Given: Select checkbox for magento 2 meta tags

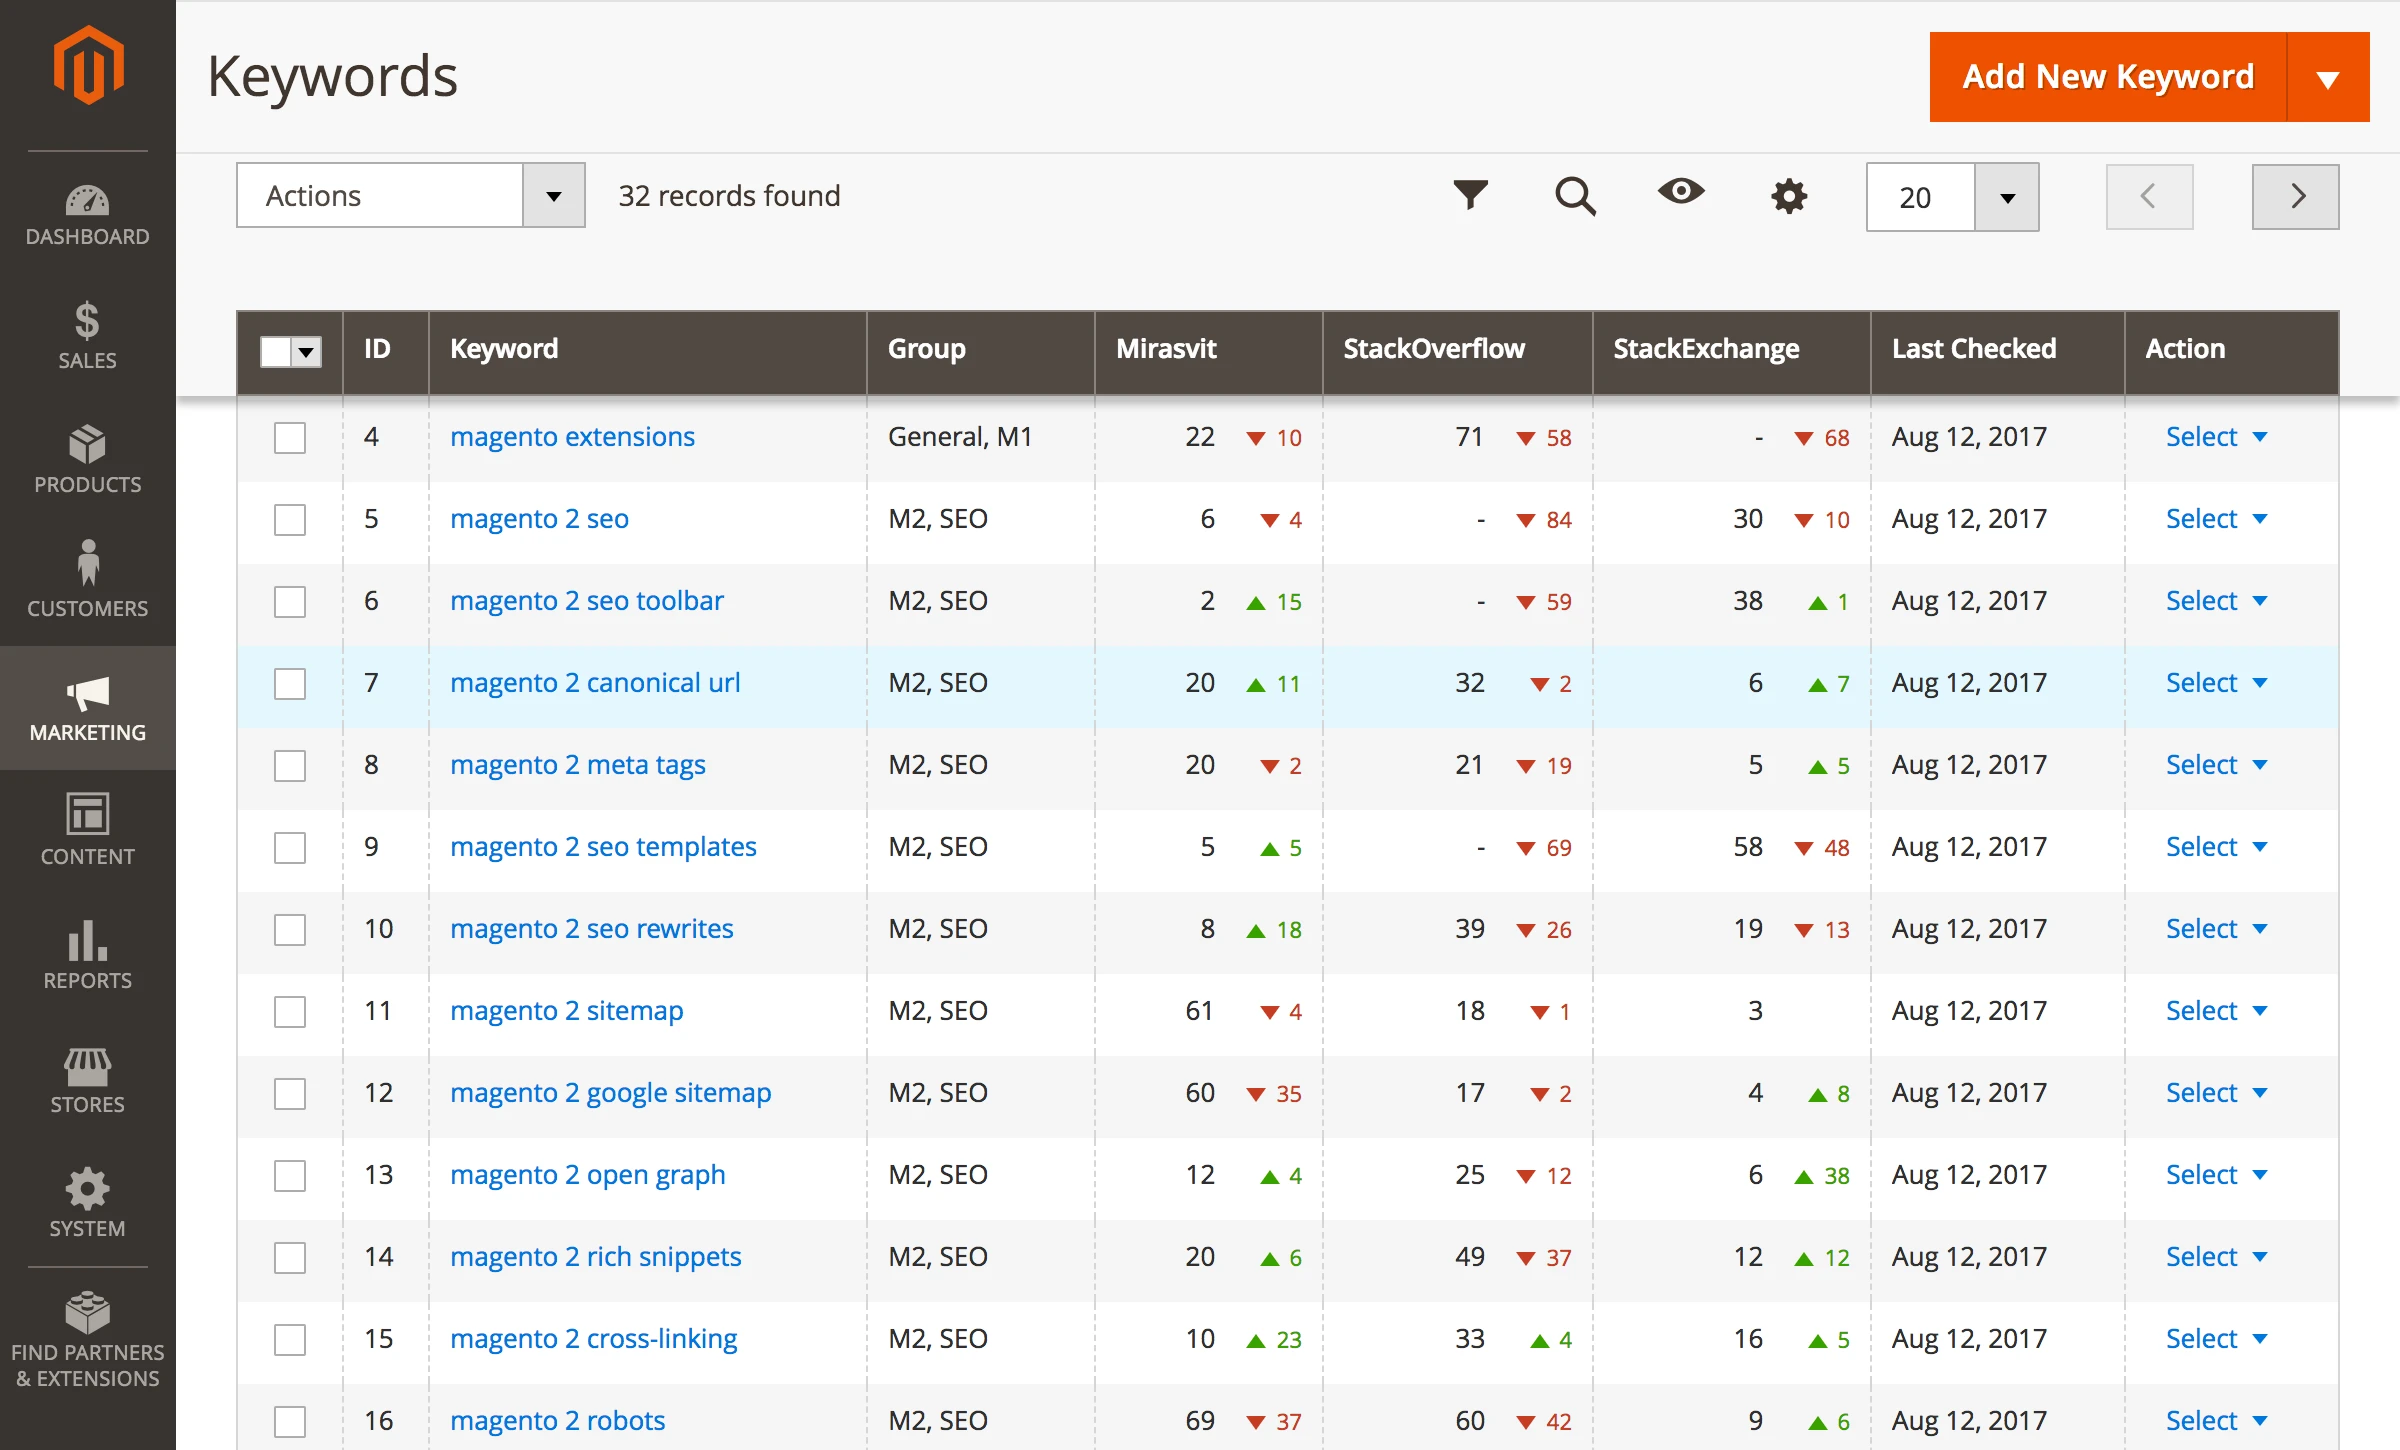Looking at the screenshot, I should coord(290,766).
